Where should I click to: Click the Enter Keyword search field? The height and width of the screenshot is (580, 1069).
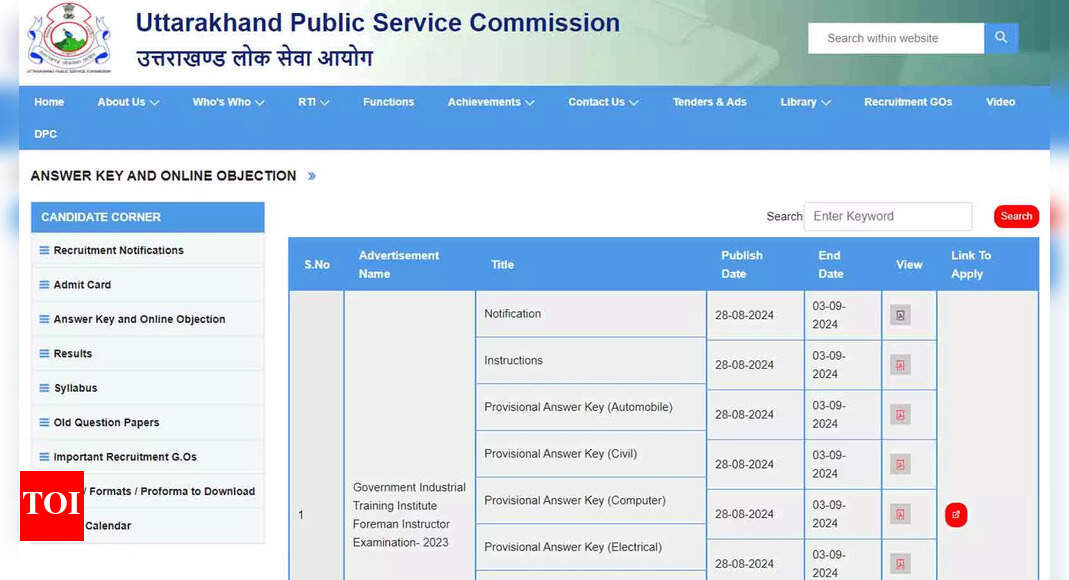pyautogui.click(x=888, y=216)
